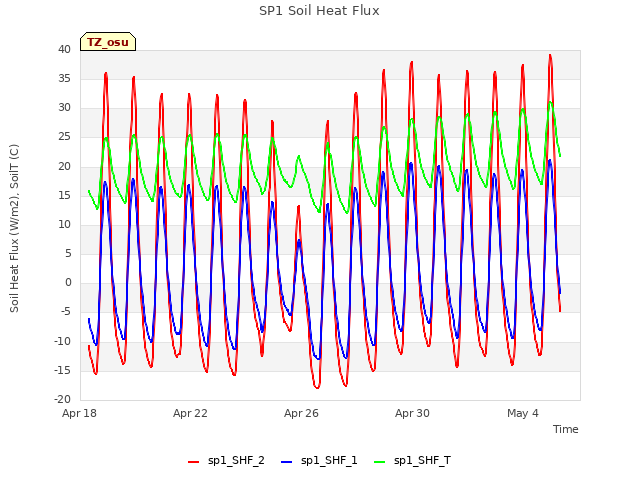
Task: Click the Apr 30 x-axis tick label
Action: click(412, 413)
